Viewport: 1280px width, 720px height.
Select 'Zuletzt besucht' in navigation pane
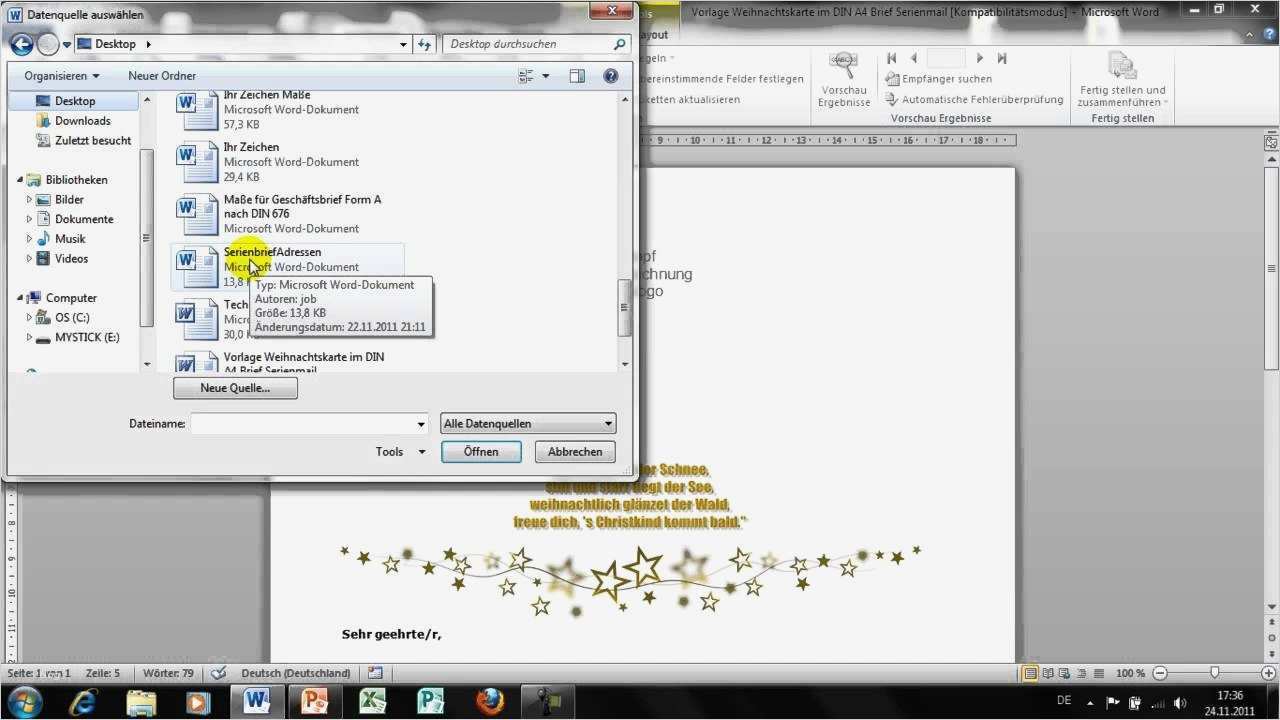[93, 141]
